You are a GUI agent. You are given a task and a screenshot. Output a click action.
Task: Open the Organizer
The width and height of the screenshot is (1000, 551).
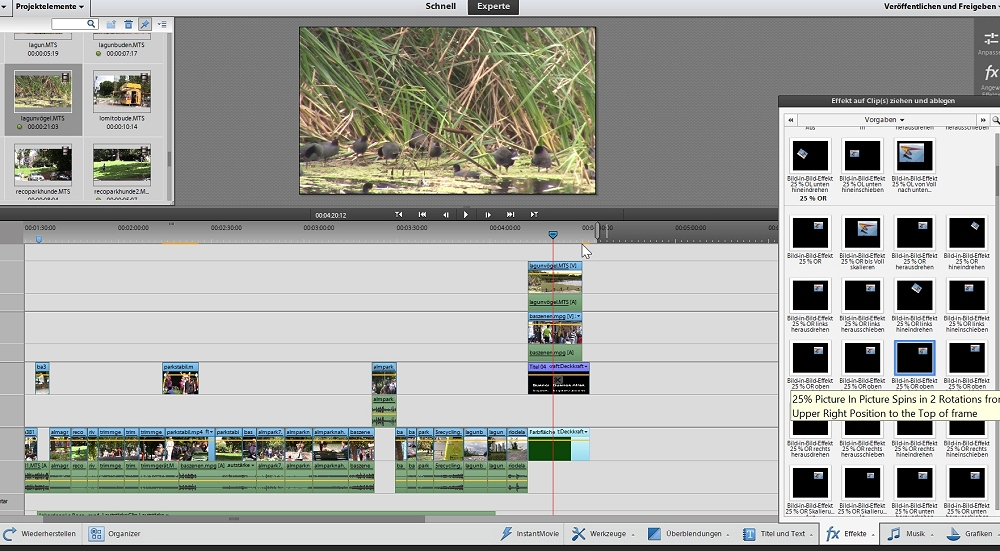(115, 534)
